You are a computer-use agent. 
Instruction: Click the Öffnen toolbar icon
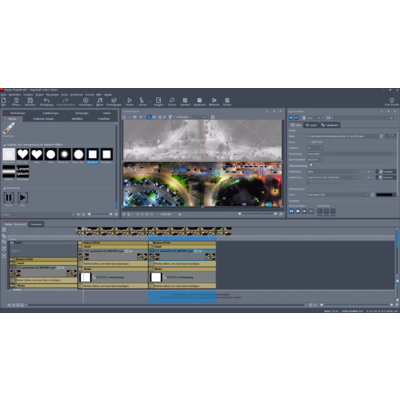pos(16,101)
